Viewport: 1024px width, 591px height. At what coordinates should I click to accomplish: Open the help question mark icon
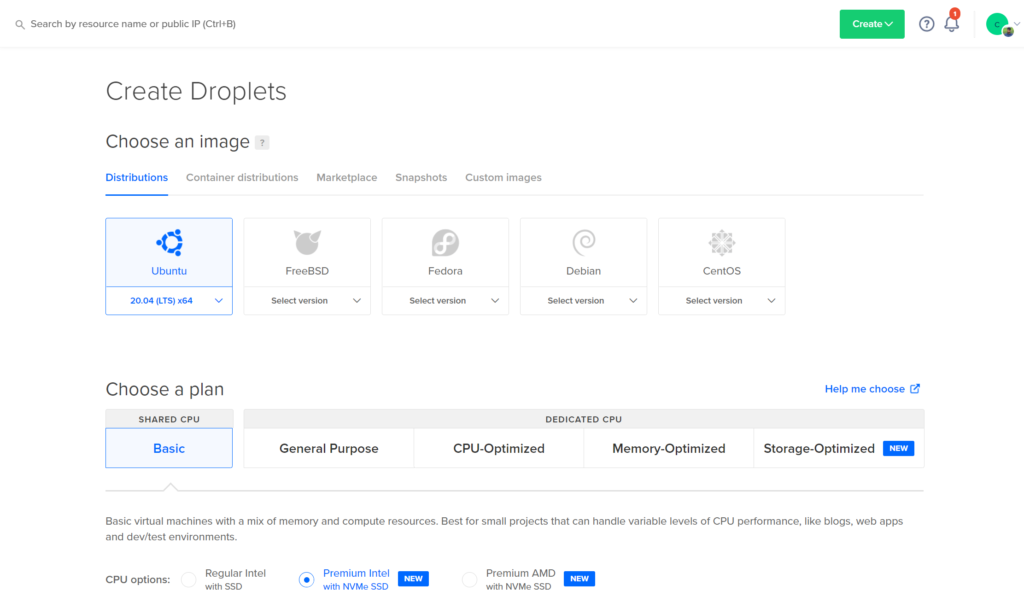coord(926,24)
